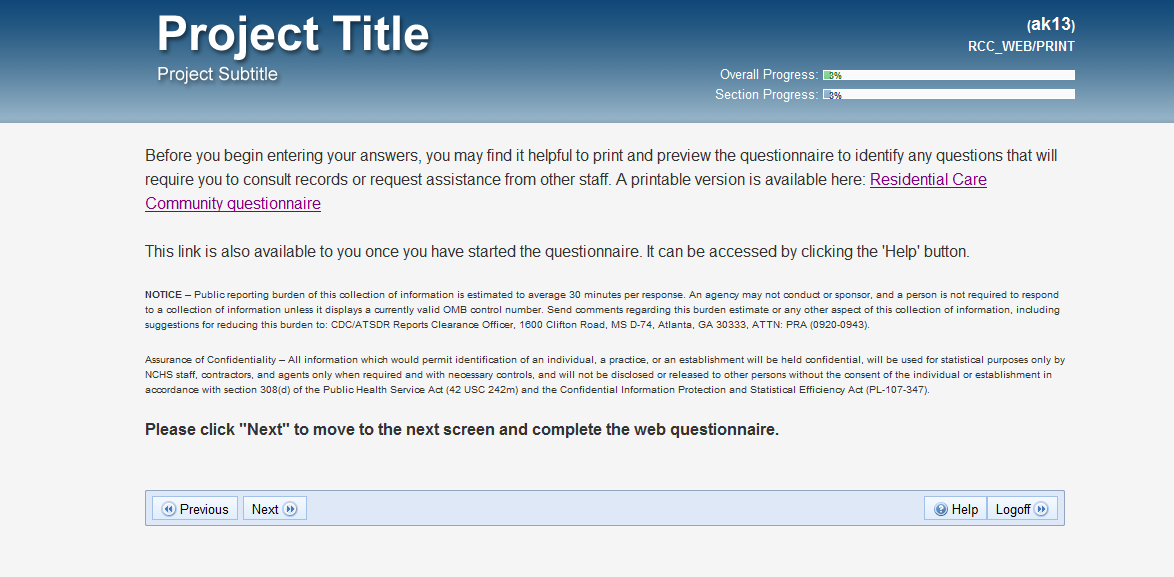Open the Residential Care link text

click(x=928, y=180)
